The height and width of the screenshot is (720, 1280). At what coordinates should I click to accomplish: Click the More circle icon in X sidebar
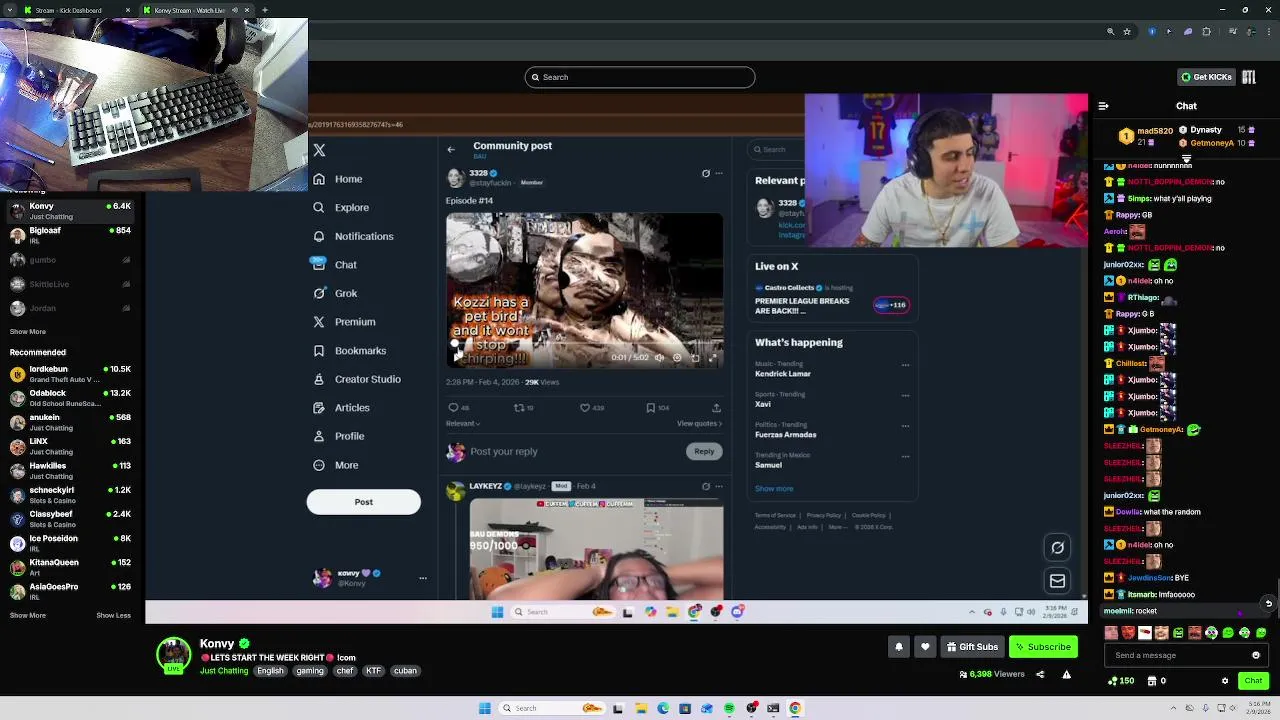(x=319, y=465)
